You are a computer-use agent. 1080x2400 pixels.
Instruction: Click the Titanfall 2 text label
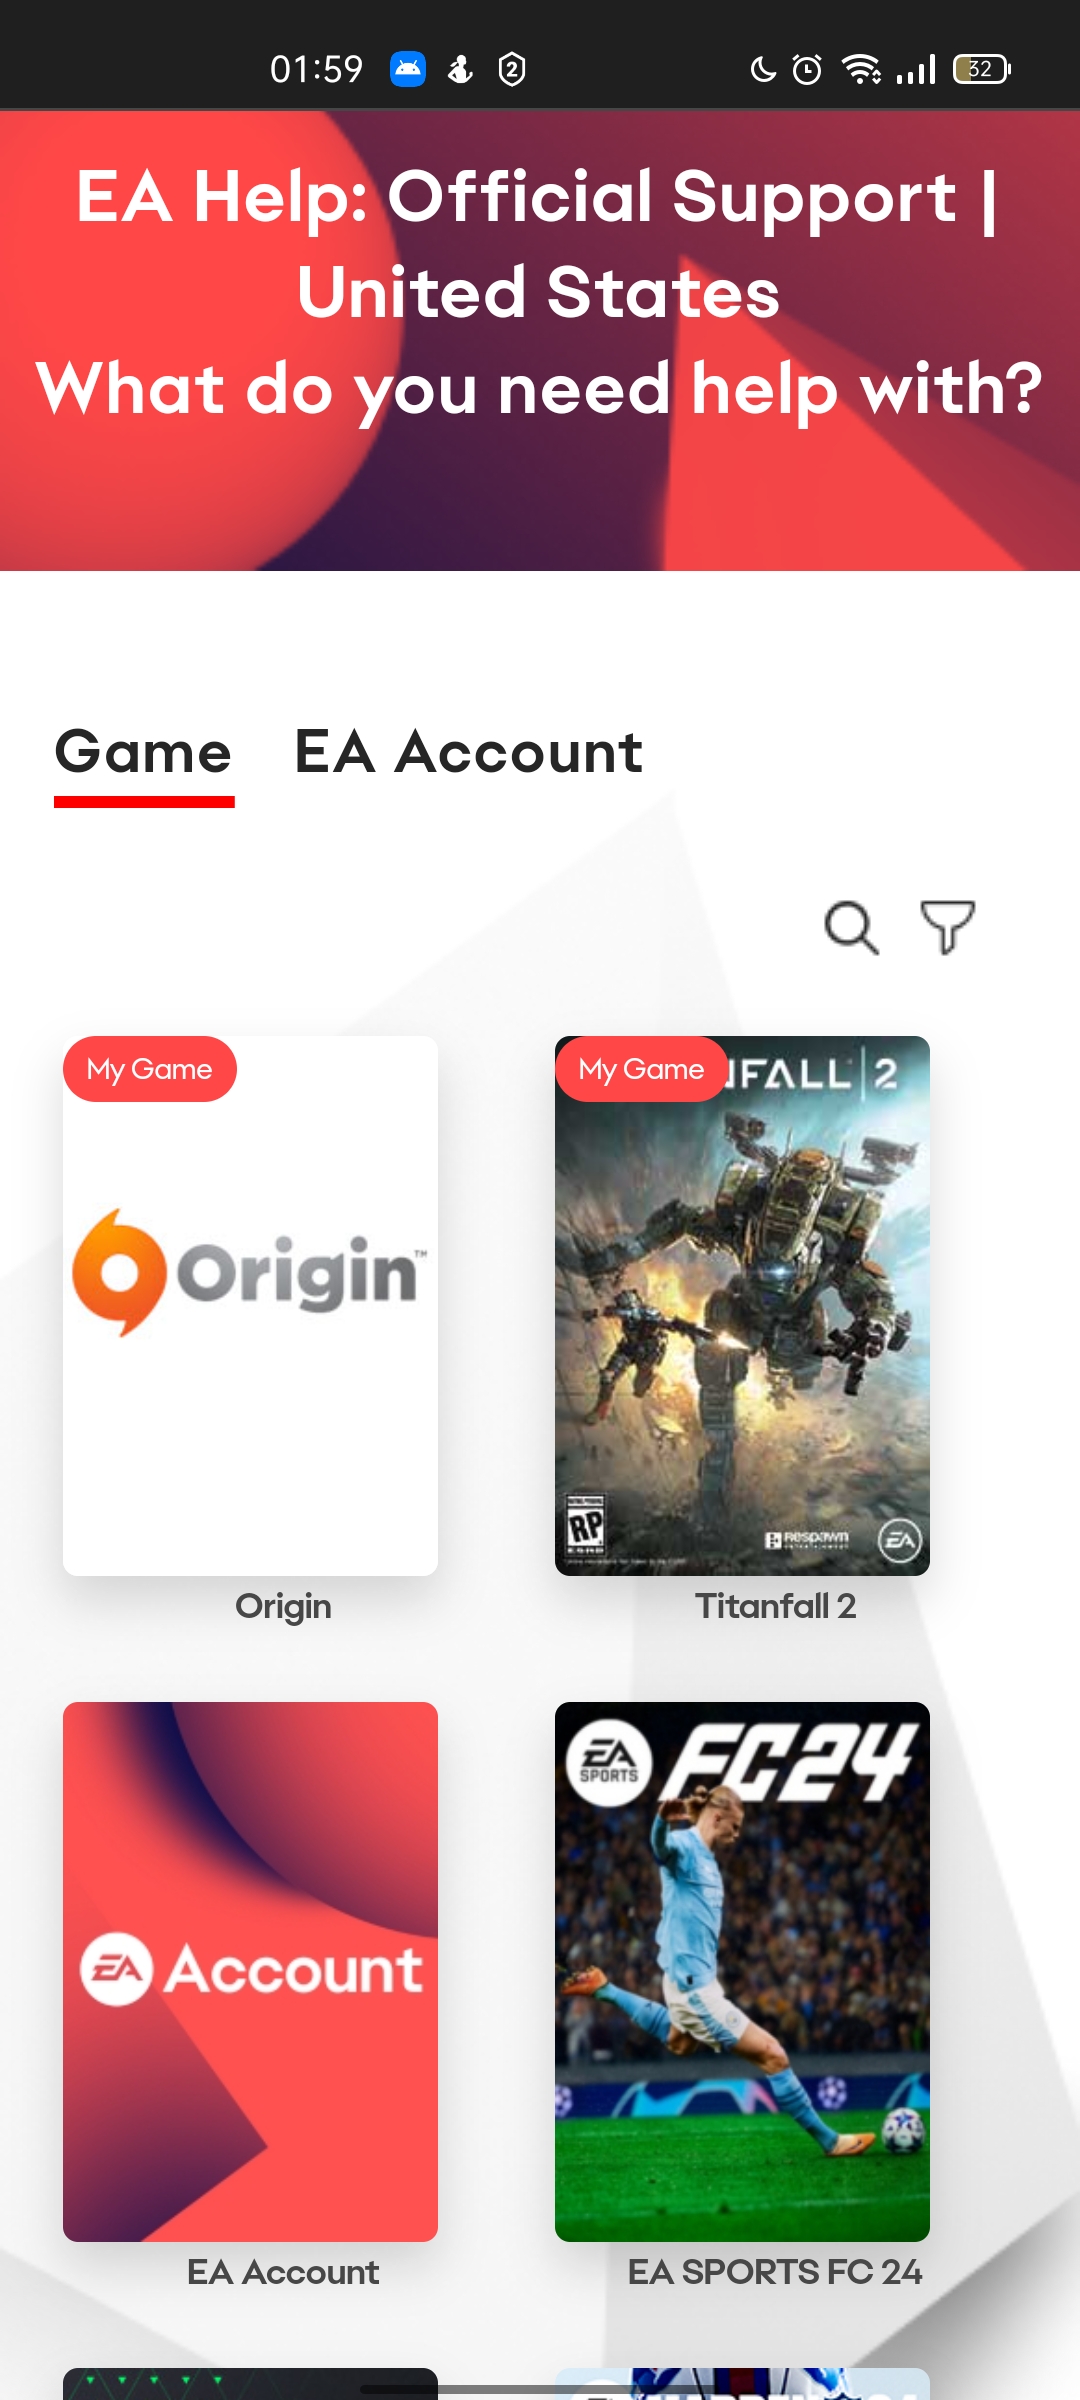[775, 1606]
